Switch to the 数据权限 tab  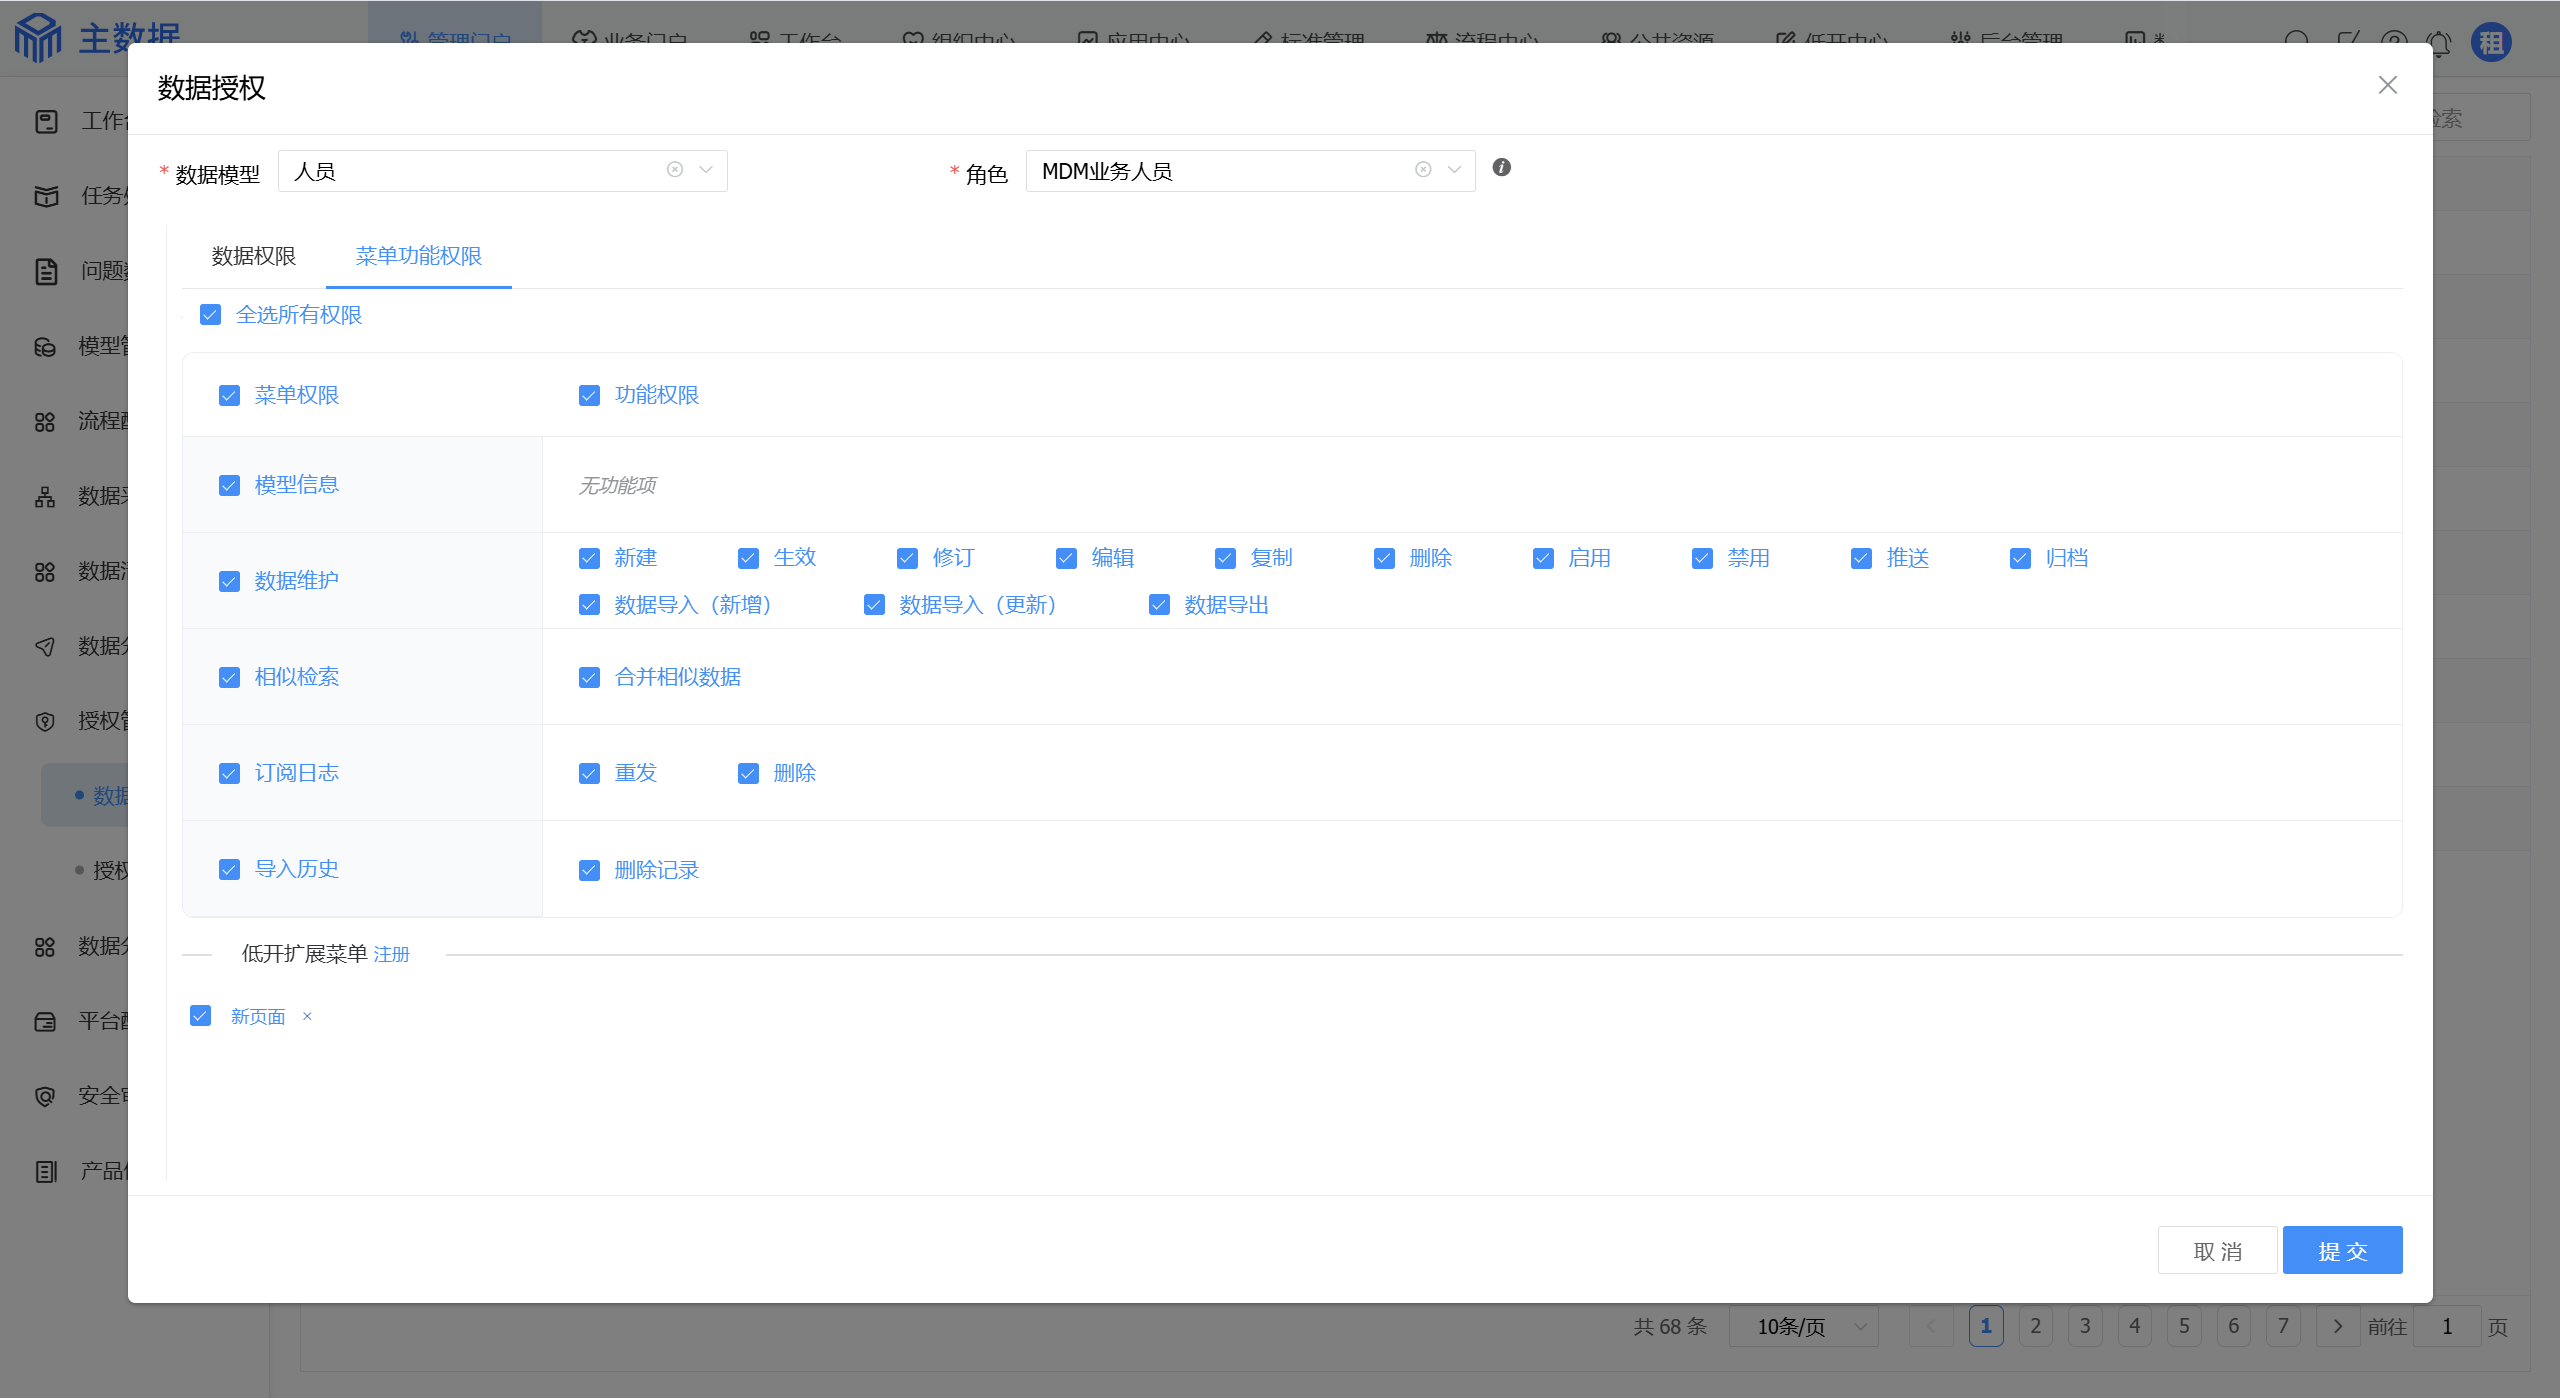click(254, 256)
